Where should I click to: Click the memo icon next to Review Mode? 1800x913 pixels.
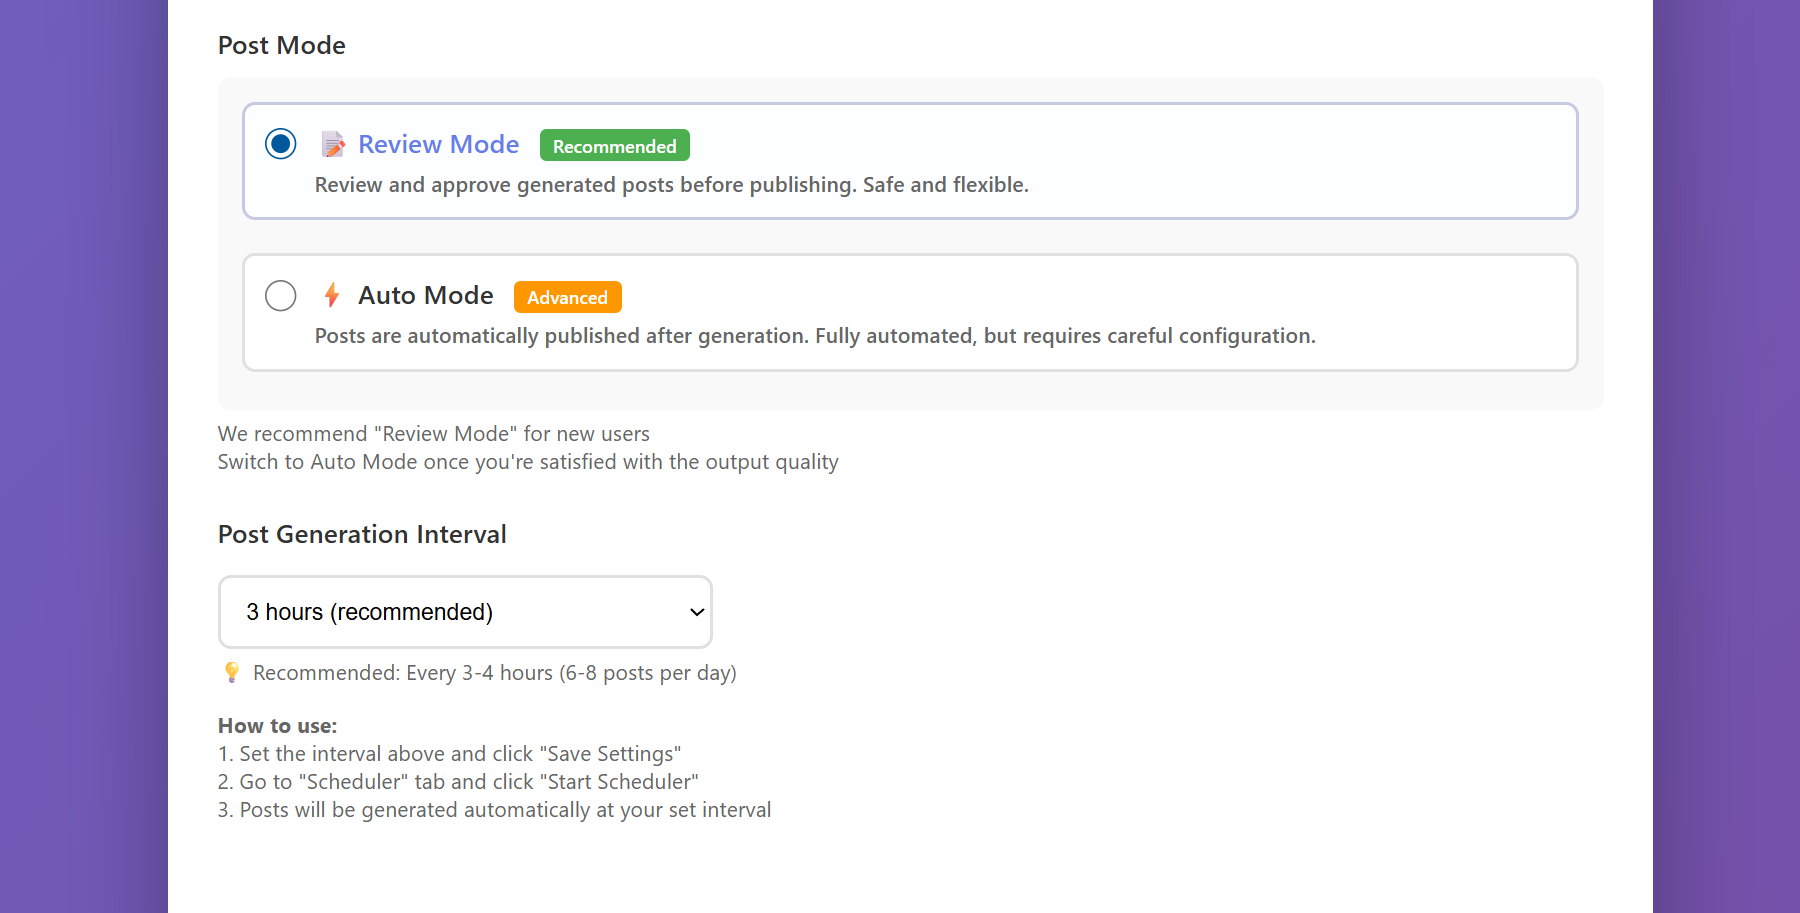tap(333, 144)
